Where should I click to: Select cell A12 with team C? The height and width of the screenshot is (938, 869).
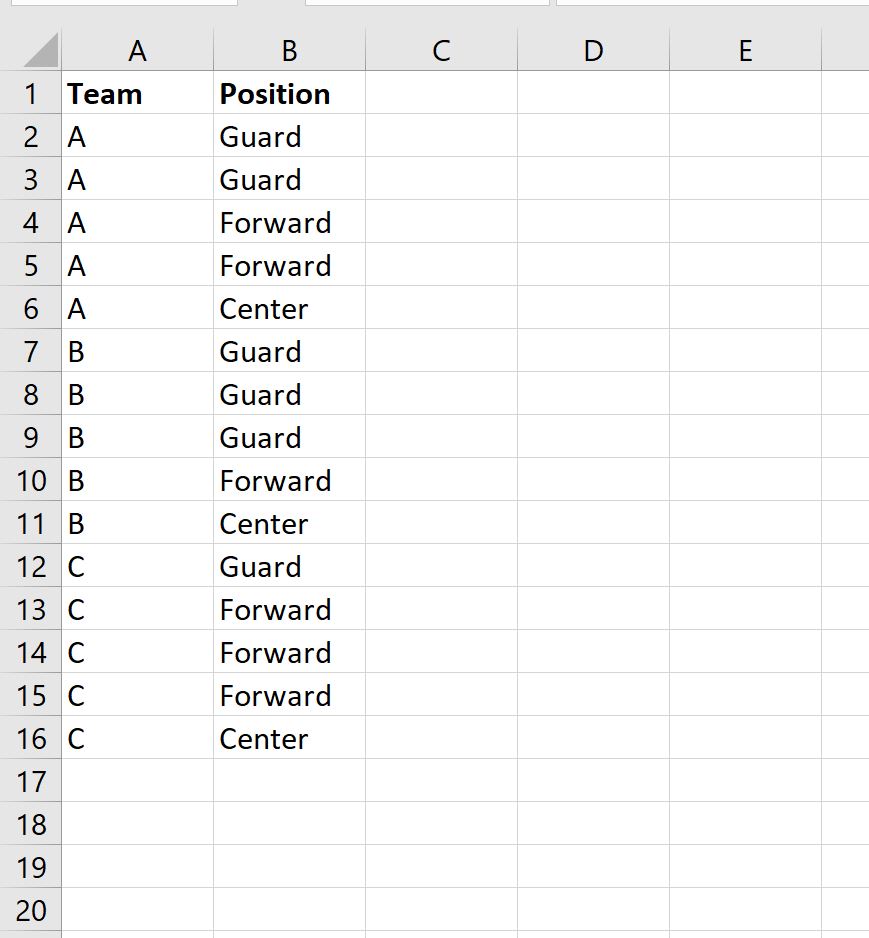tap(138, 566)
